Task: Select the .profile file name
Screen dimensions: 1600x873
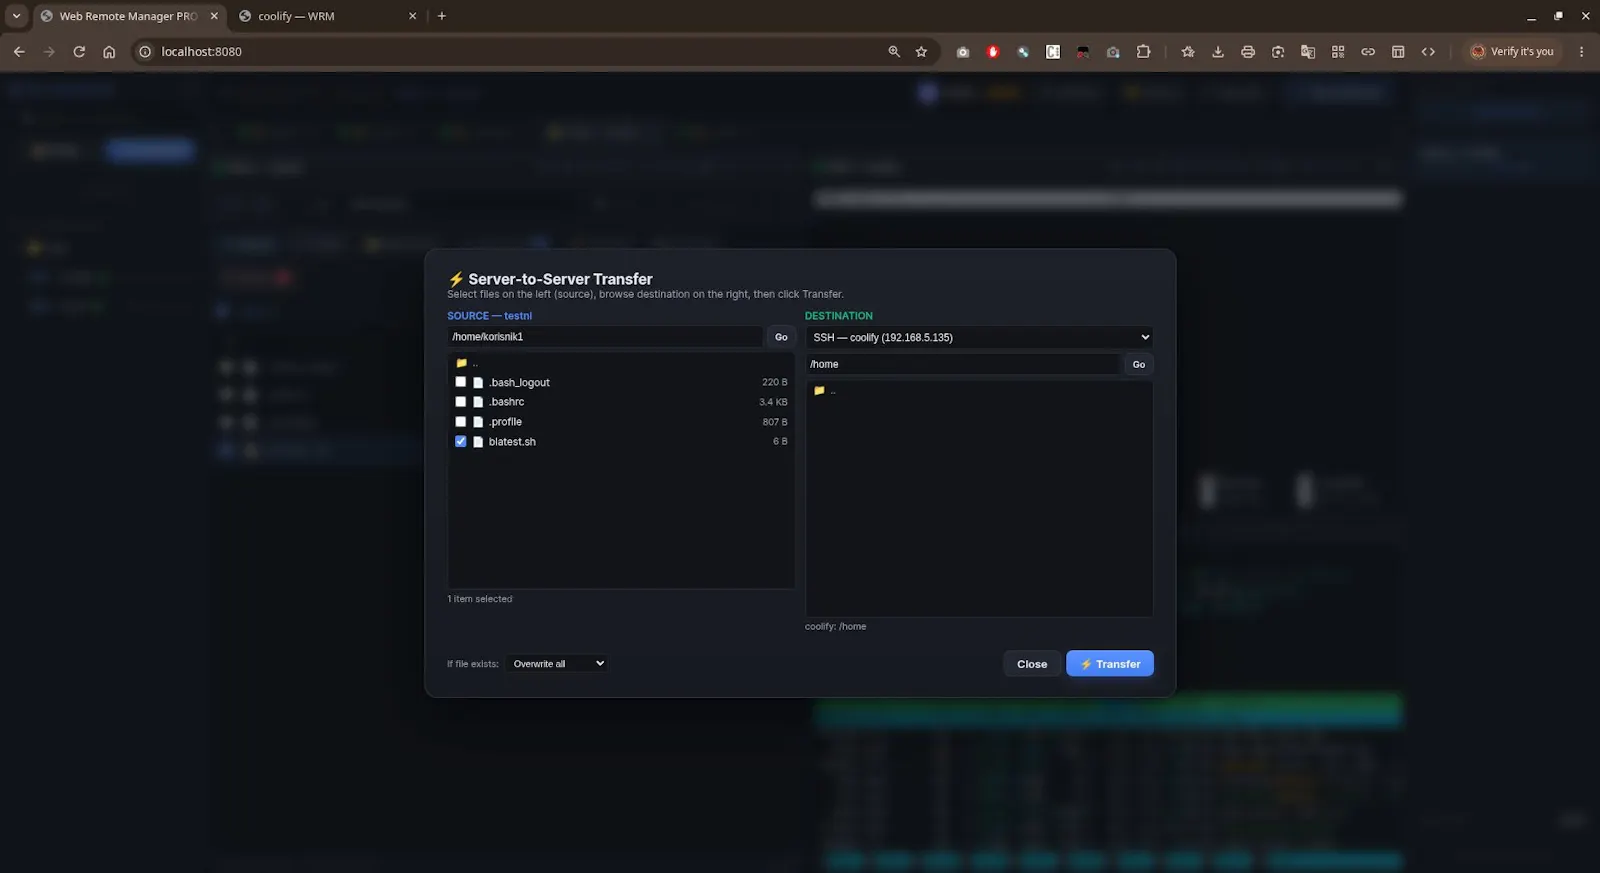Action: [505, 422]
